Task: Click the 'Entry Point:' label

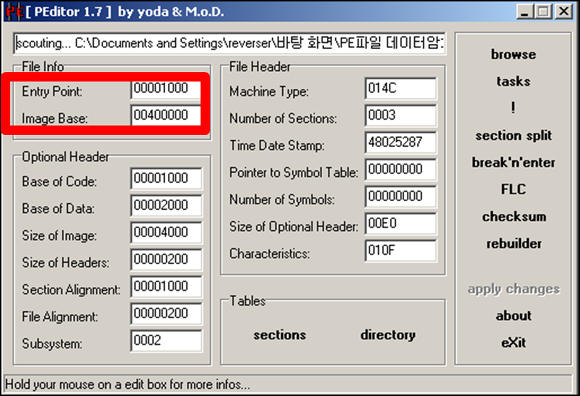Action: (x=52, y=91)
